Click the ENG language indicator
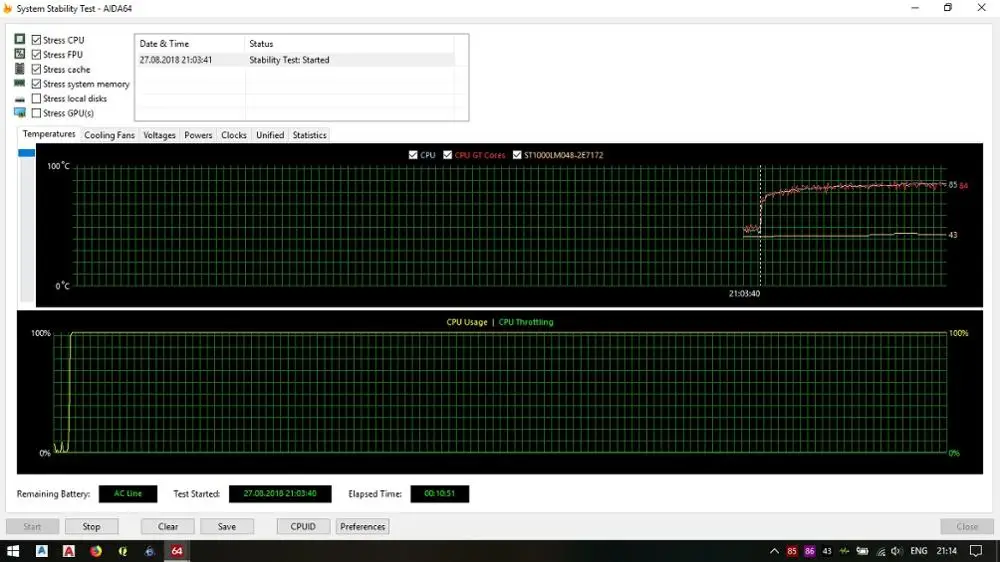The width and height of the screenshot is (1000, 562). point(918,551)
